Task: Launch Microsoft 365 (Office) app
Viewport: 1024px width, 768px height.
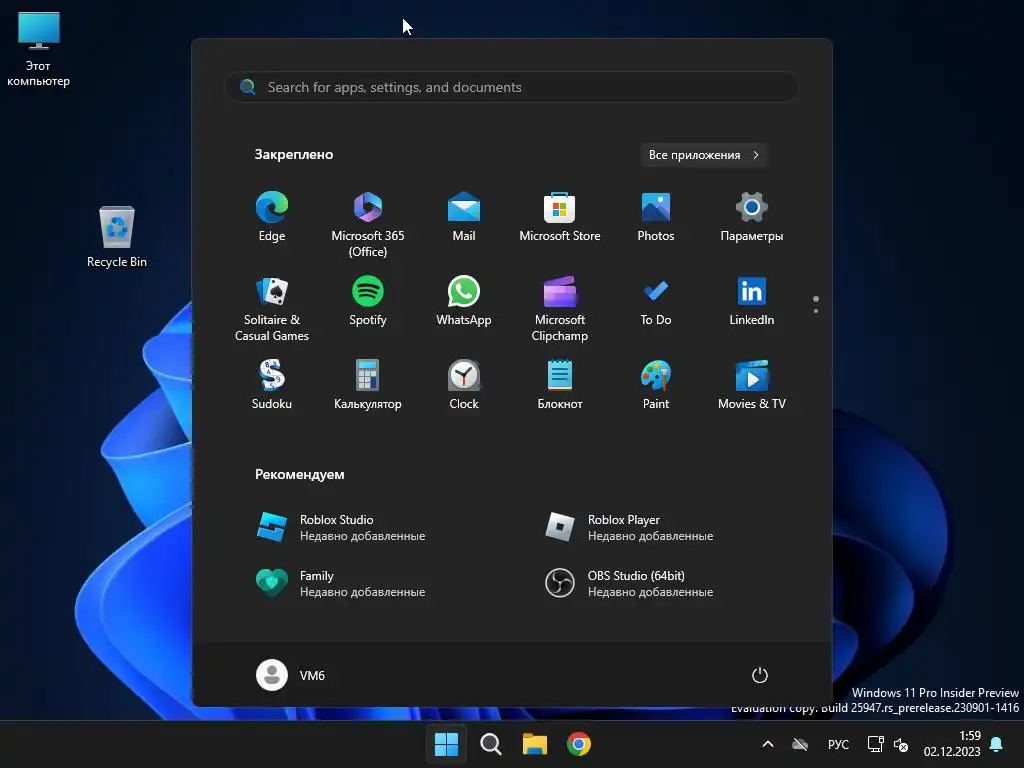Action: 368,225
